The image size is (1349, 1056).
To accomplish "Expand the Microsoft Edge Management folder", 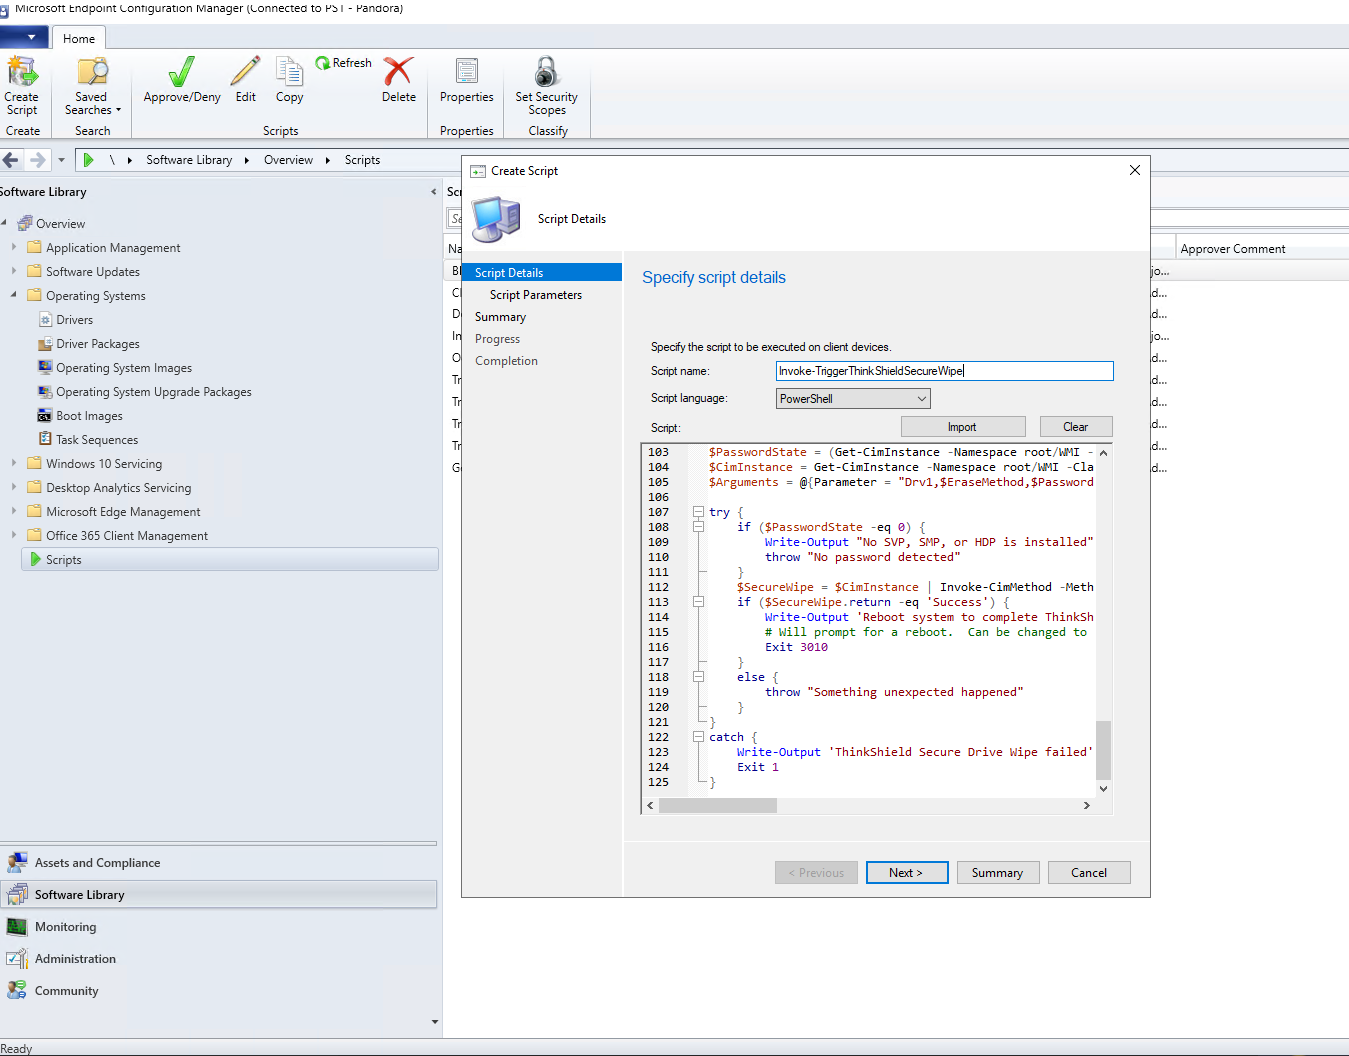I will point(14,511).
